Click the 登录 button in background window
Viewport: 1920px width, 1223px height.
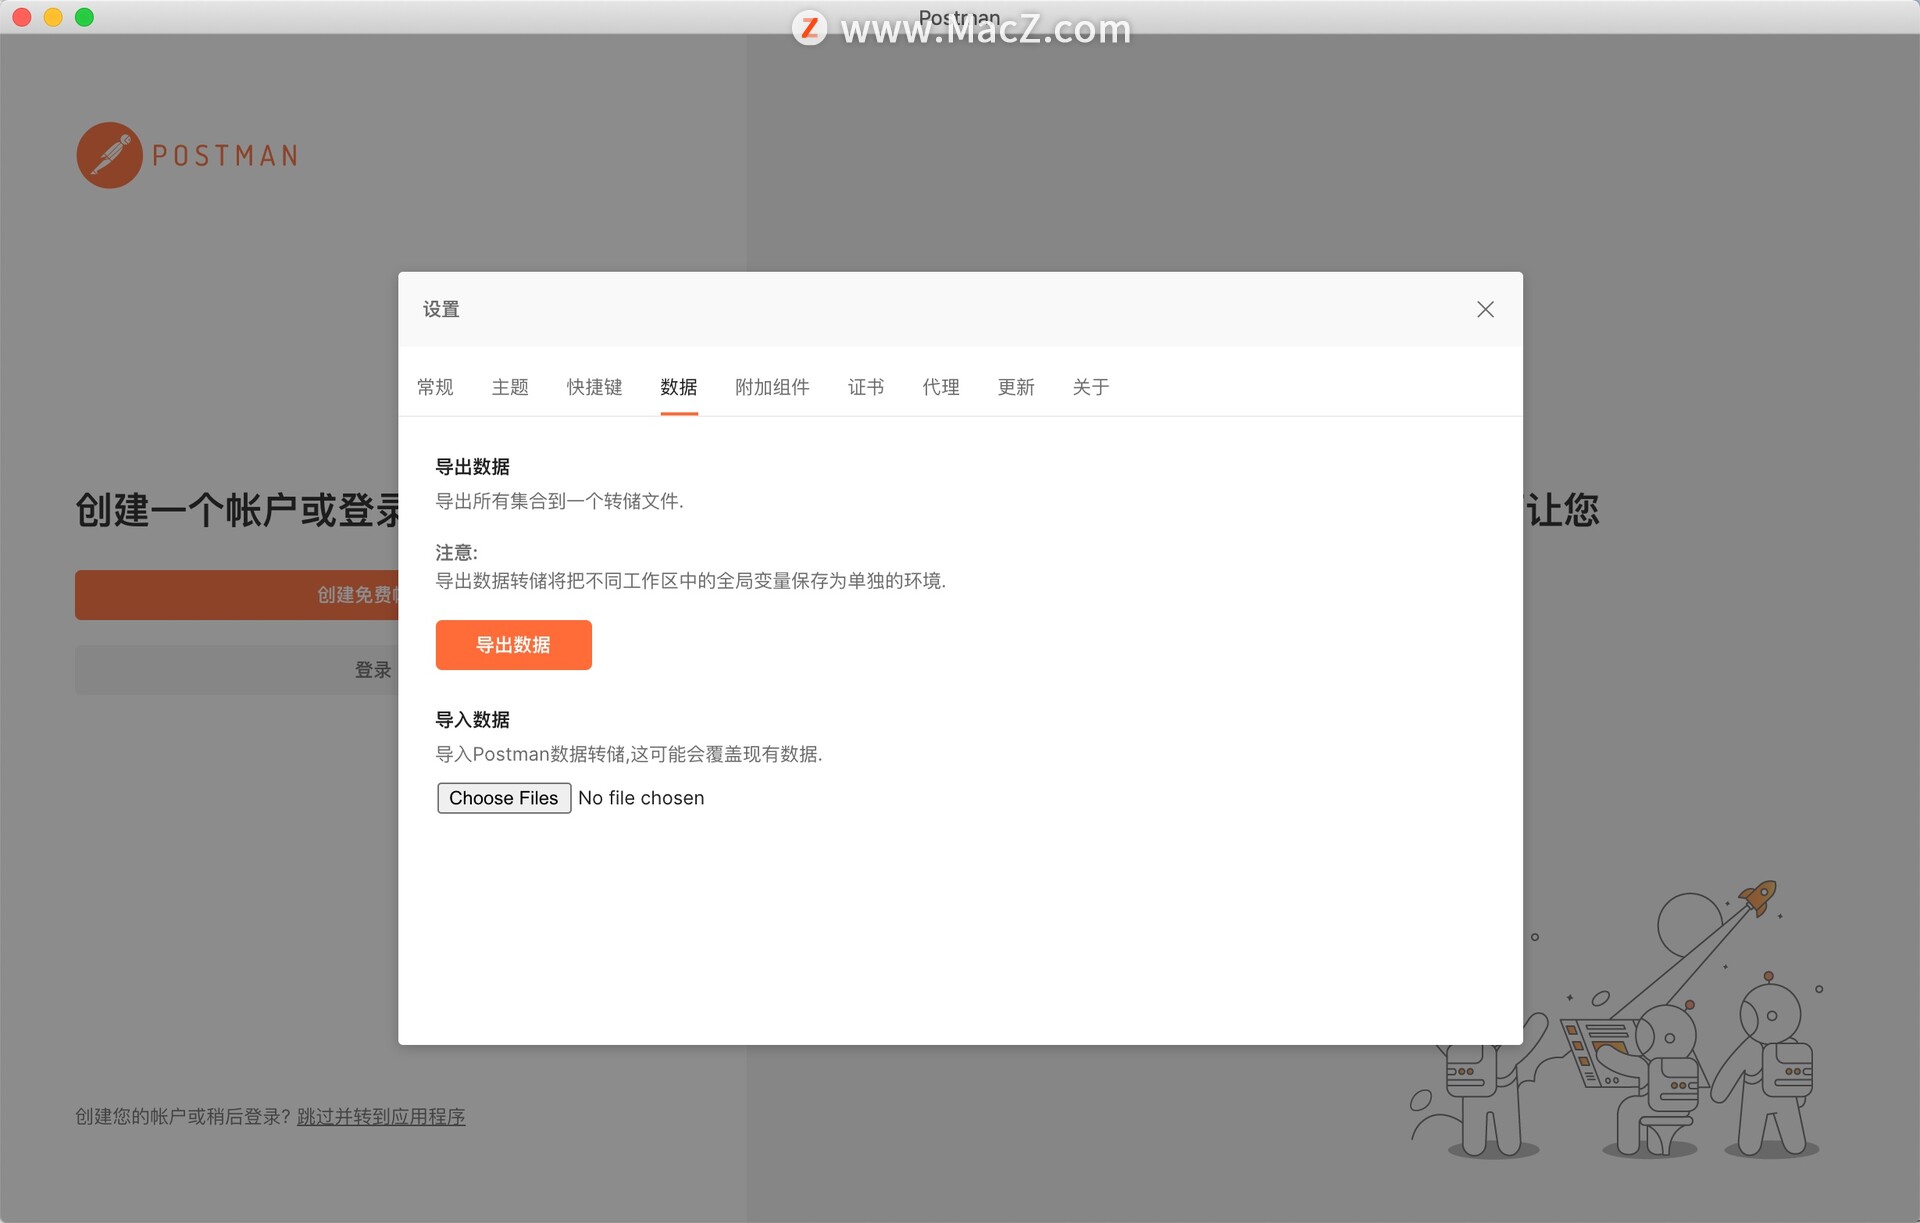(237, 670)
